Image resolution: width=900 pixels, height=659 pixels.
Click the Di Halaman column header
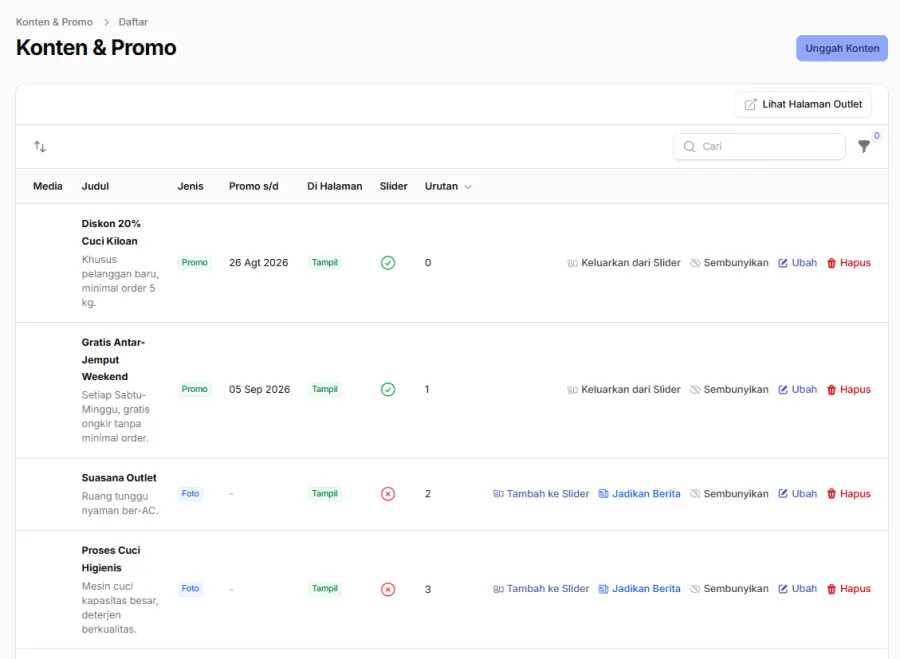click(x=335, y=187)
